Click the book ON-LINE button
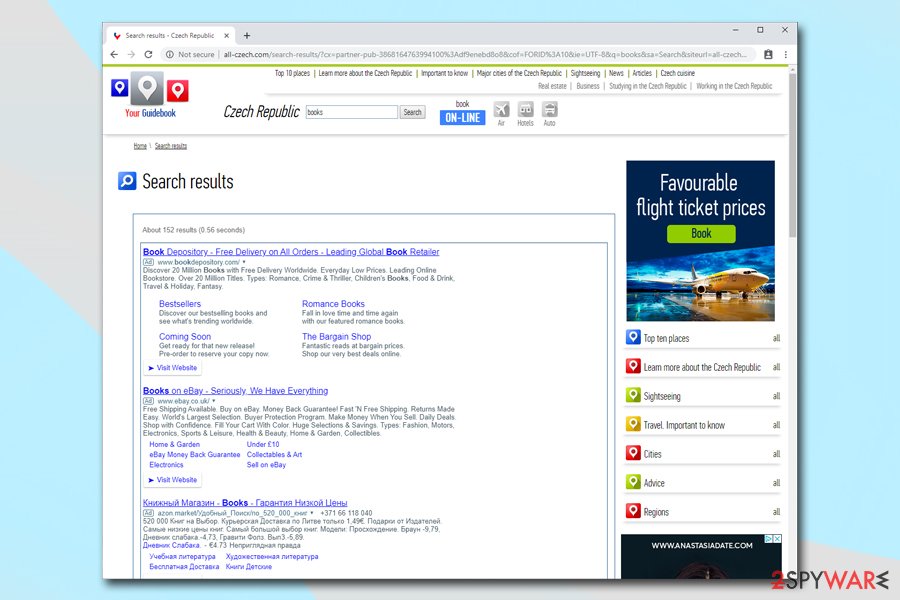900x600 pixels. [x=462, y=118]
